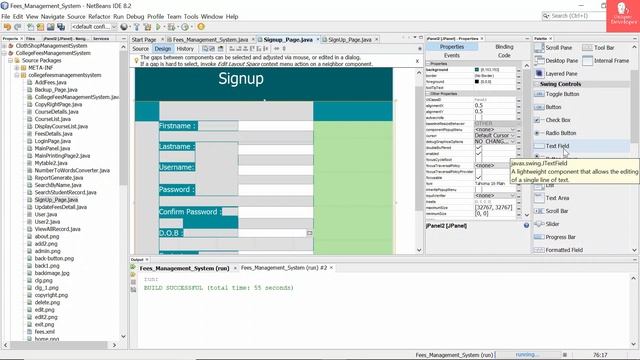This screenshot has width=640, height=360.
Task: Expand the META-INF package node
Action: pyautogui.click(x=17, y=68)
